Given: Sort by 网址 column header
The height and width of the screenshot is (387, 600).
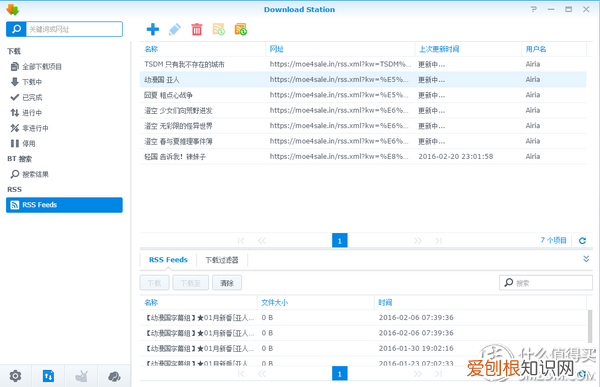Looking at the screenshot, I should coord(340,49).
